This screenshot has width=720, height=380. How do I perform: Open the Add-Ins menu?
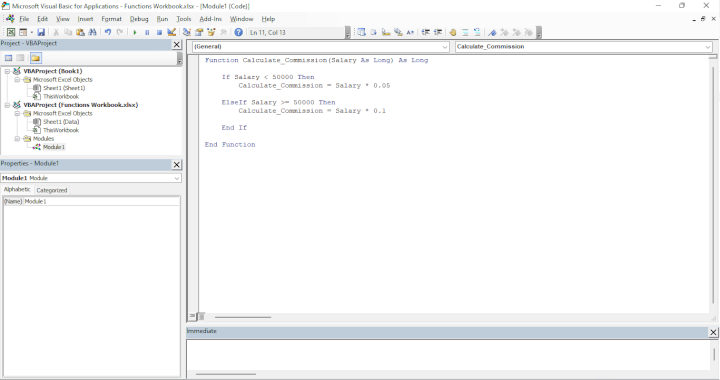pyautogui.click(x=210, y=19)
